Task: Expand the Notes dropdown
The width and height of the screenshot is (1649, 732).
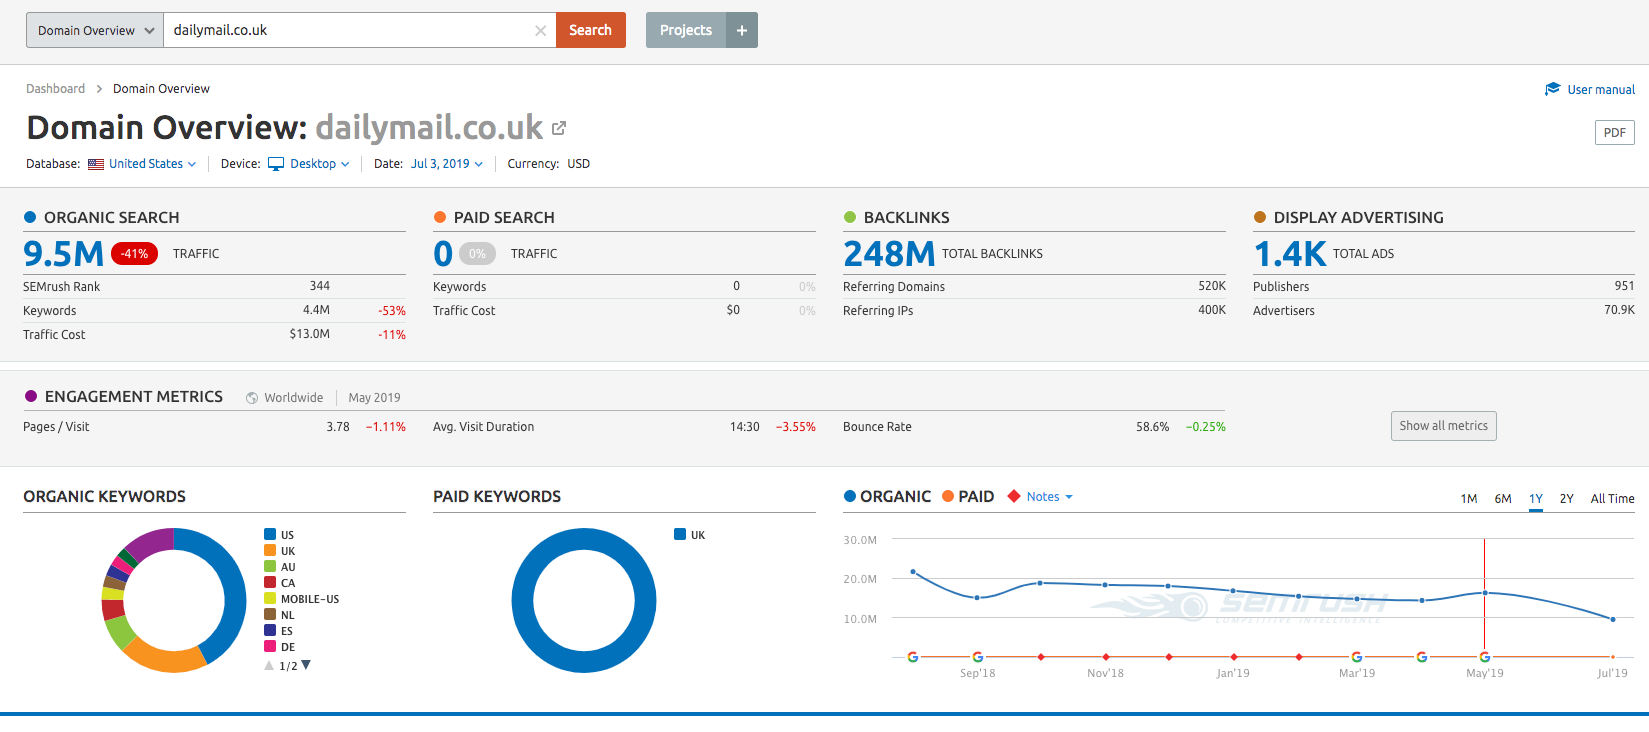Action: [x=1049, y=497]
